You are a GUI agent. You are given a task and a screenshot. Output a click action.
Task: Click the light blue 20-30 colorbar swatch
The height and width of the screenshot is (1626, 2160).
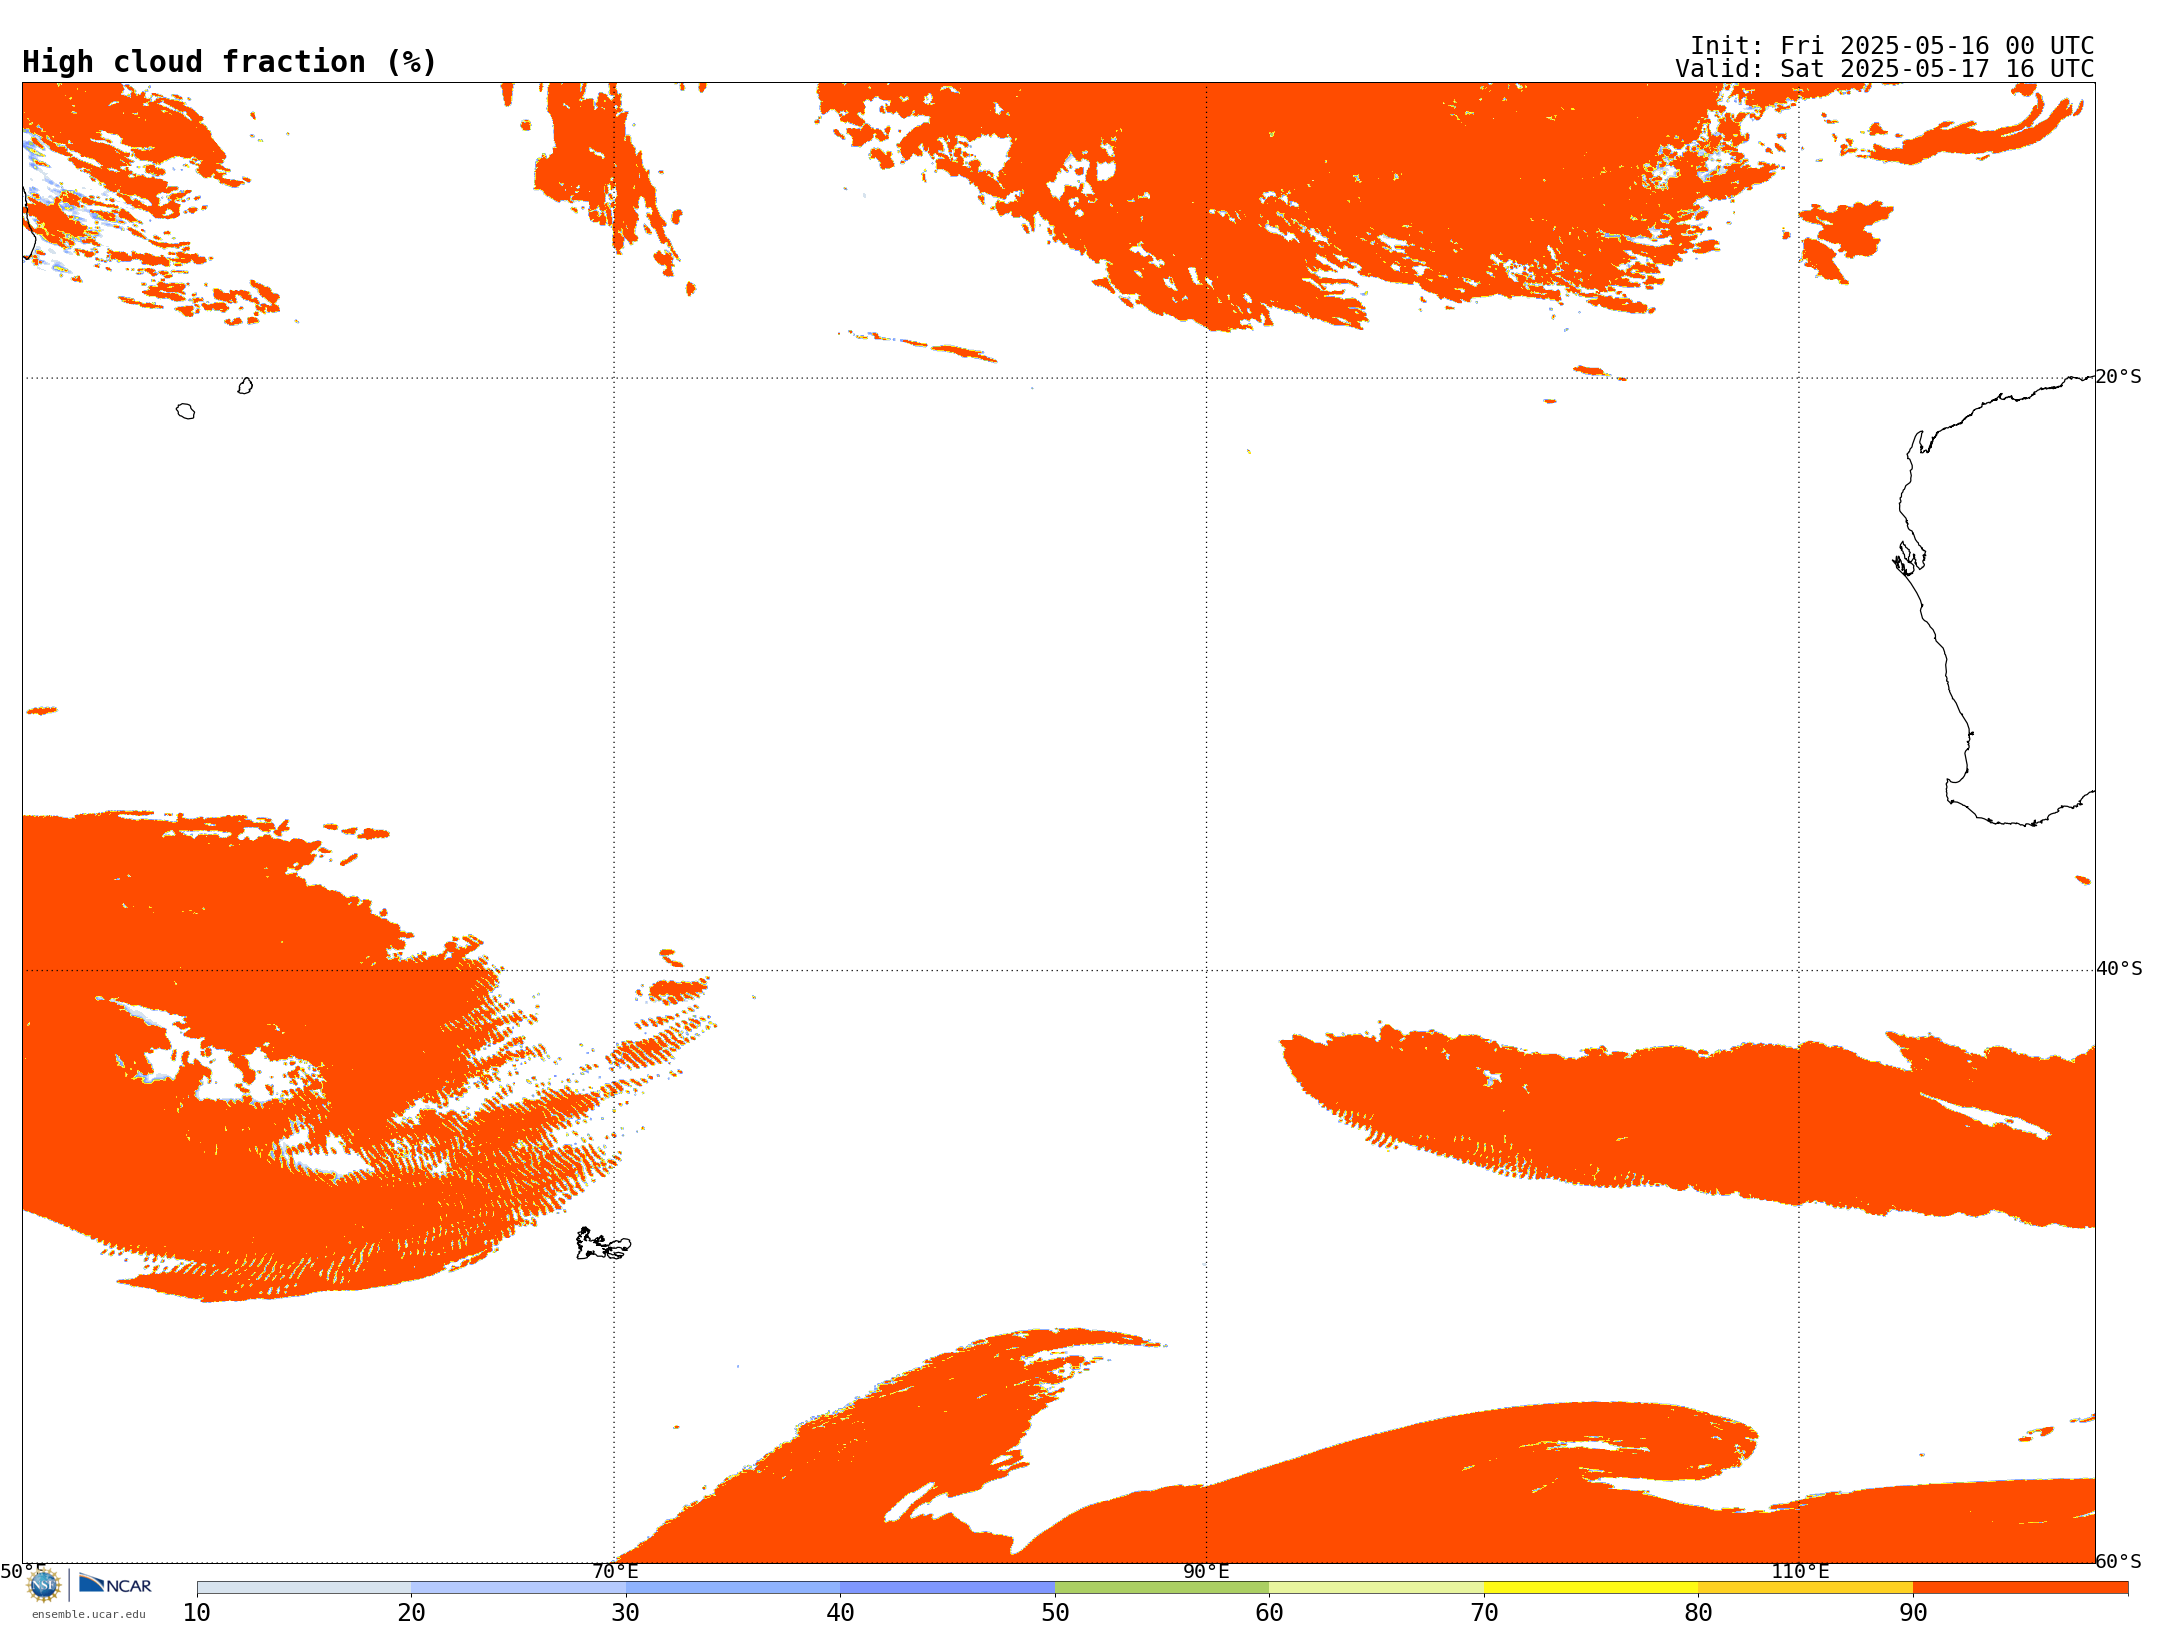pyautogui.click(x=518, y=1588)
